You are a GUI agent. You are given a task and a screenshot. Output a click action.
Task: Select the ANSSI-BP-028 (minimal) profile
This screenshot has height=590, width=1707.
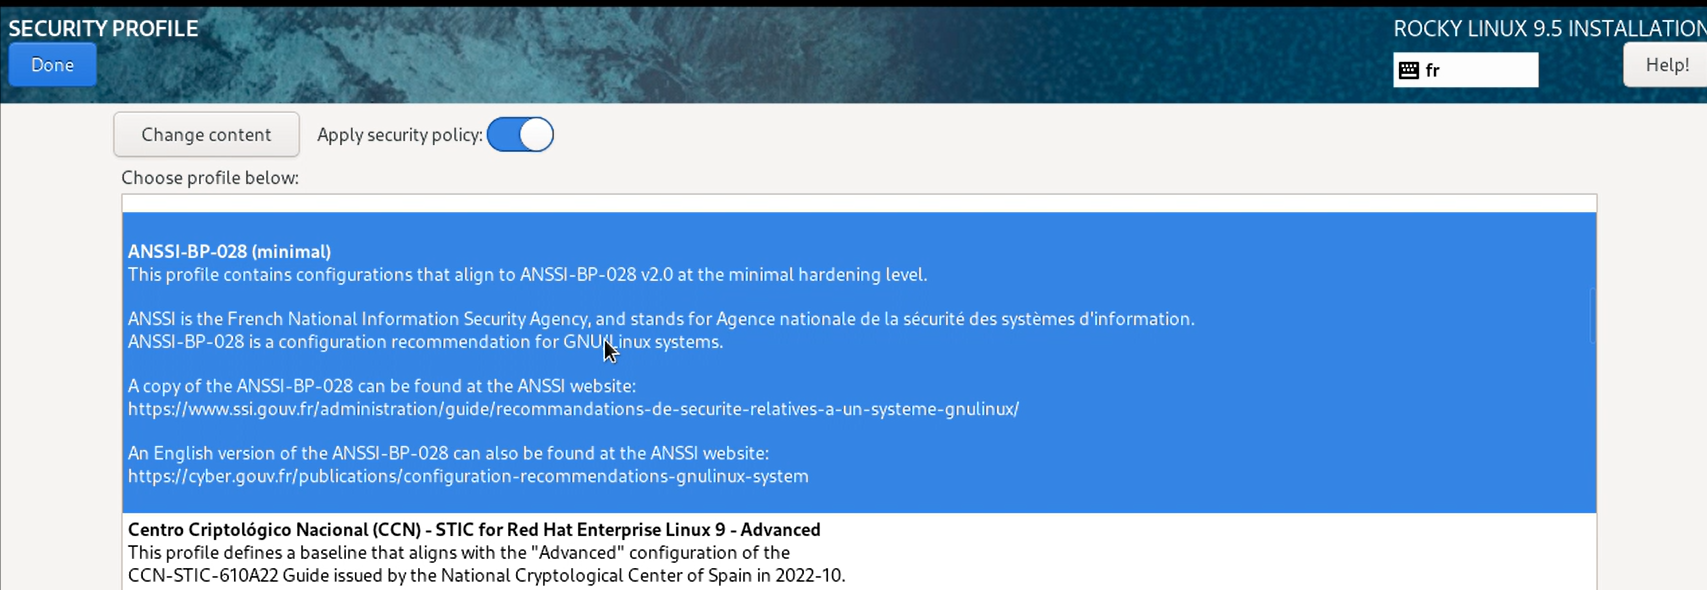point(859,363)
